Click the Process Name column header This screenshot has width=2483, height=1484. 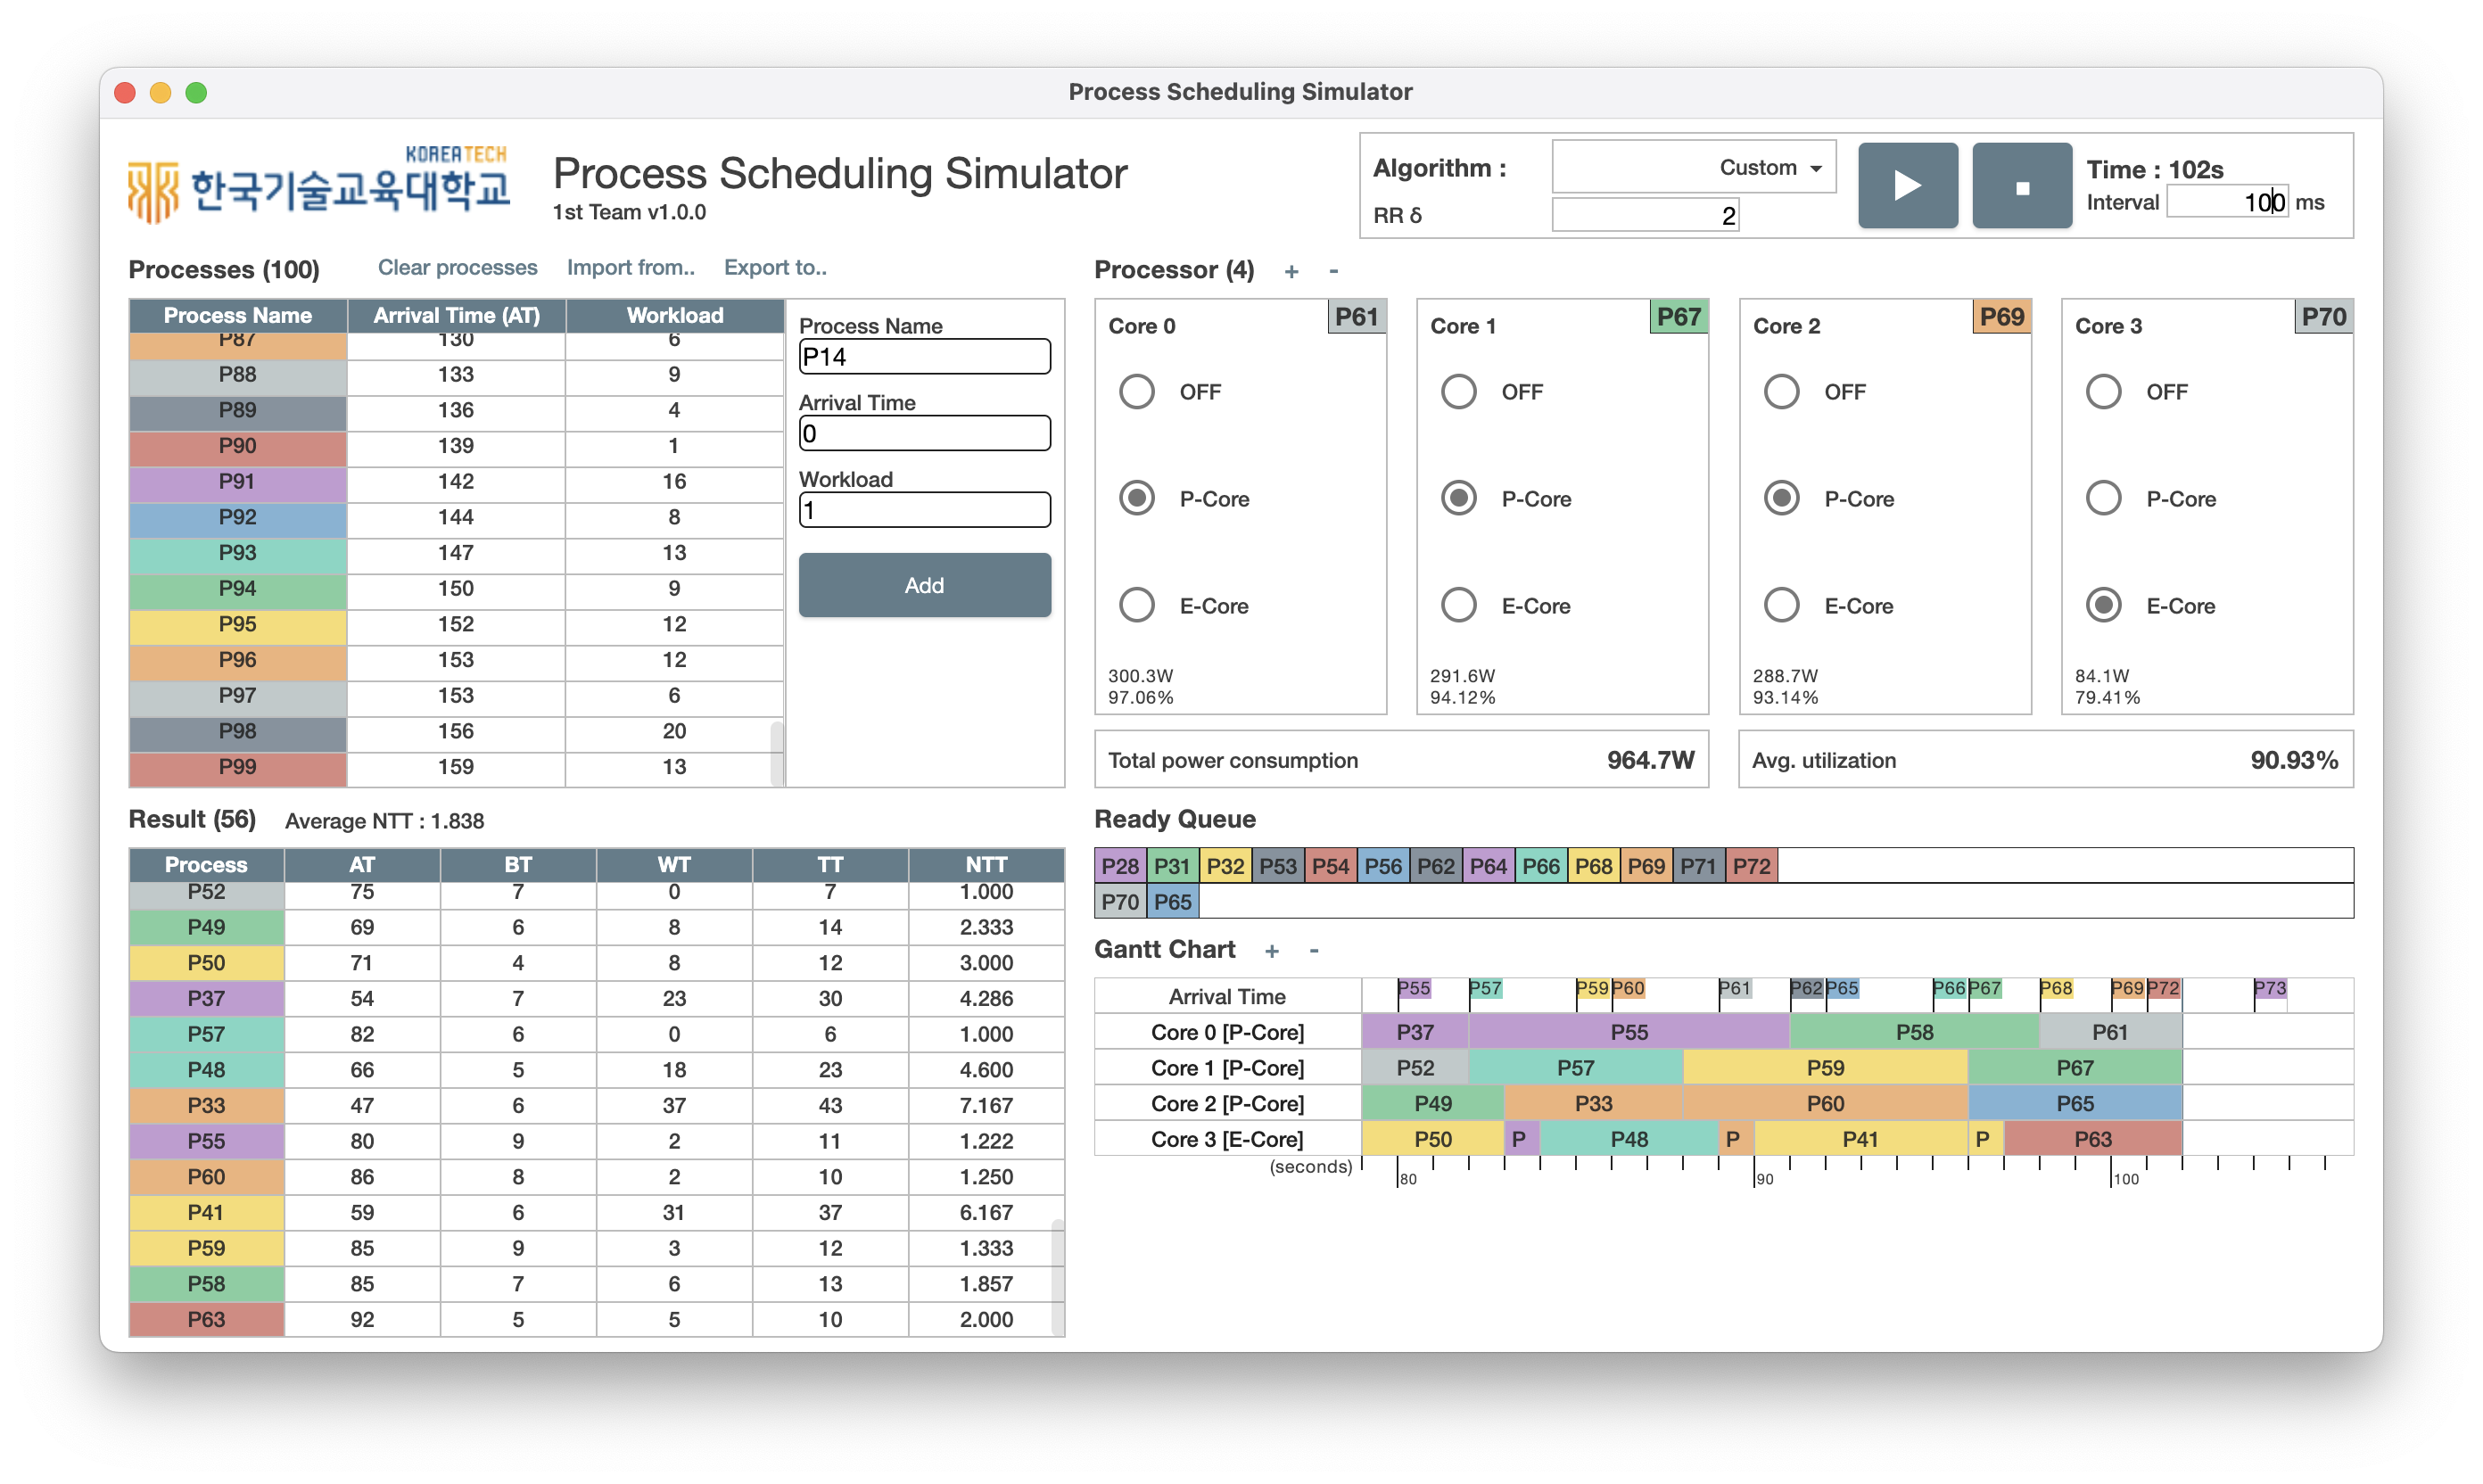tap(236, 315)
